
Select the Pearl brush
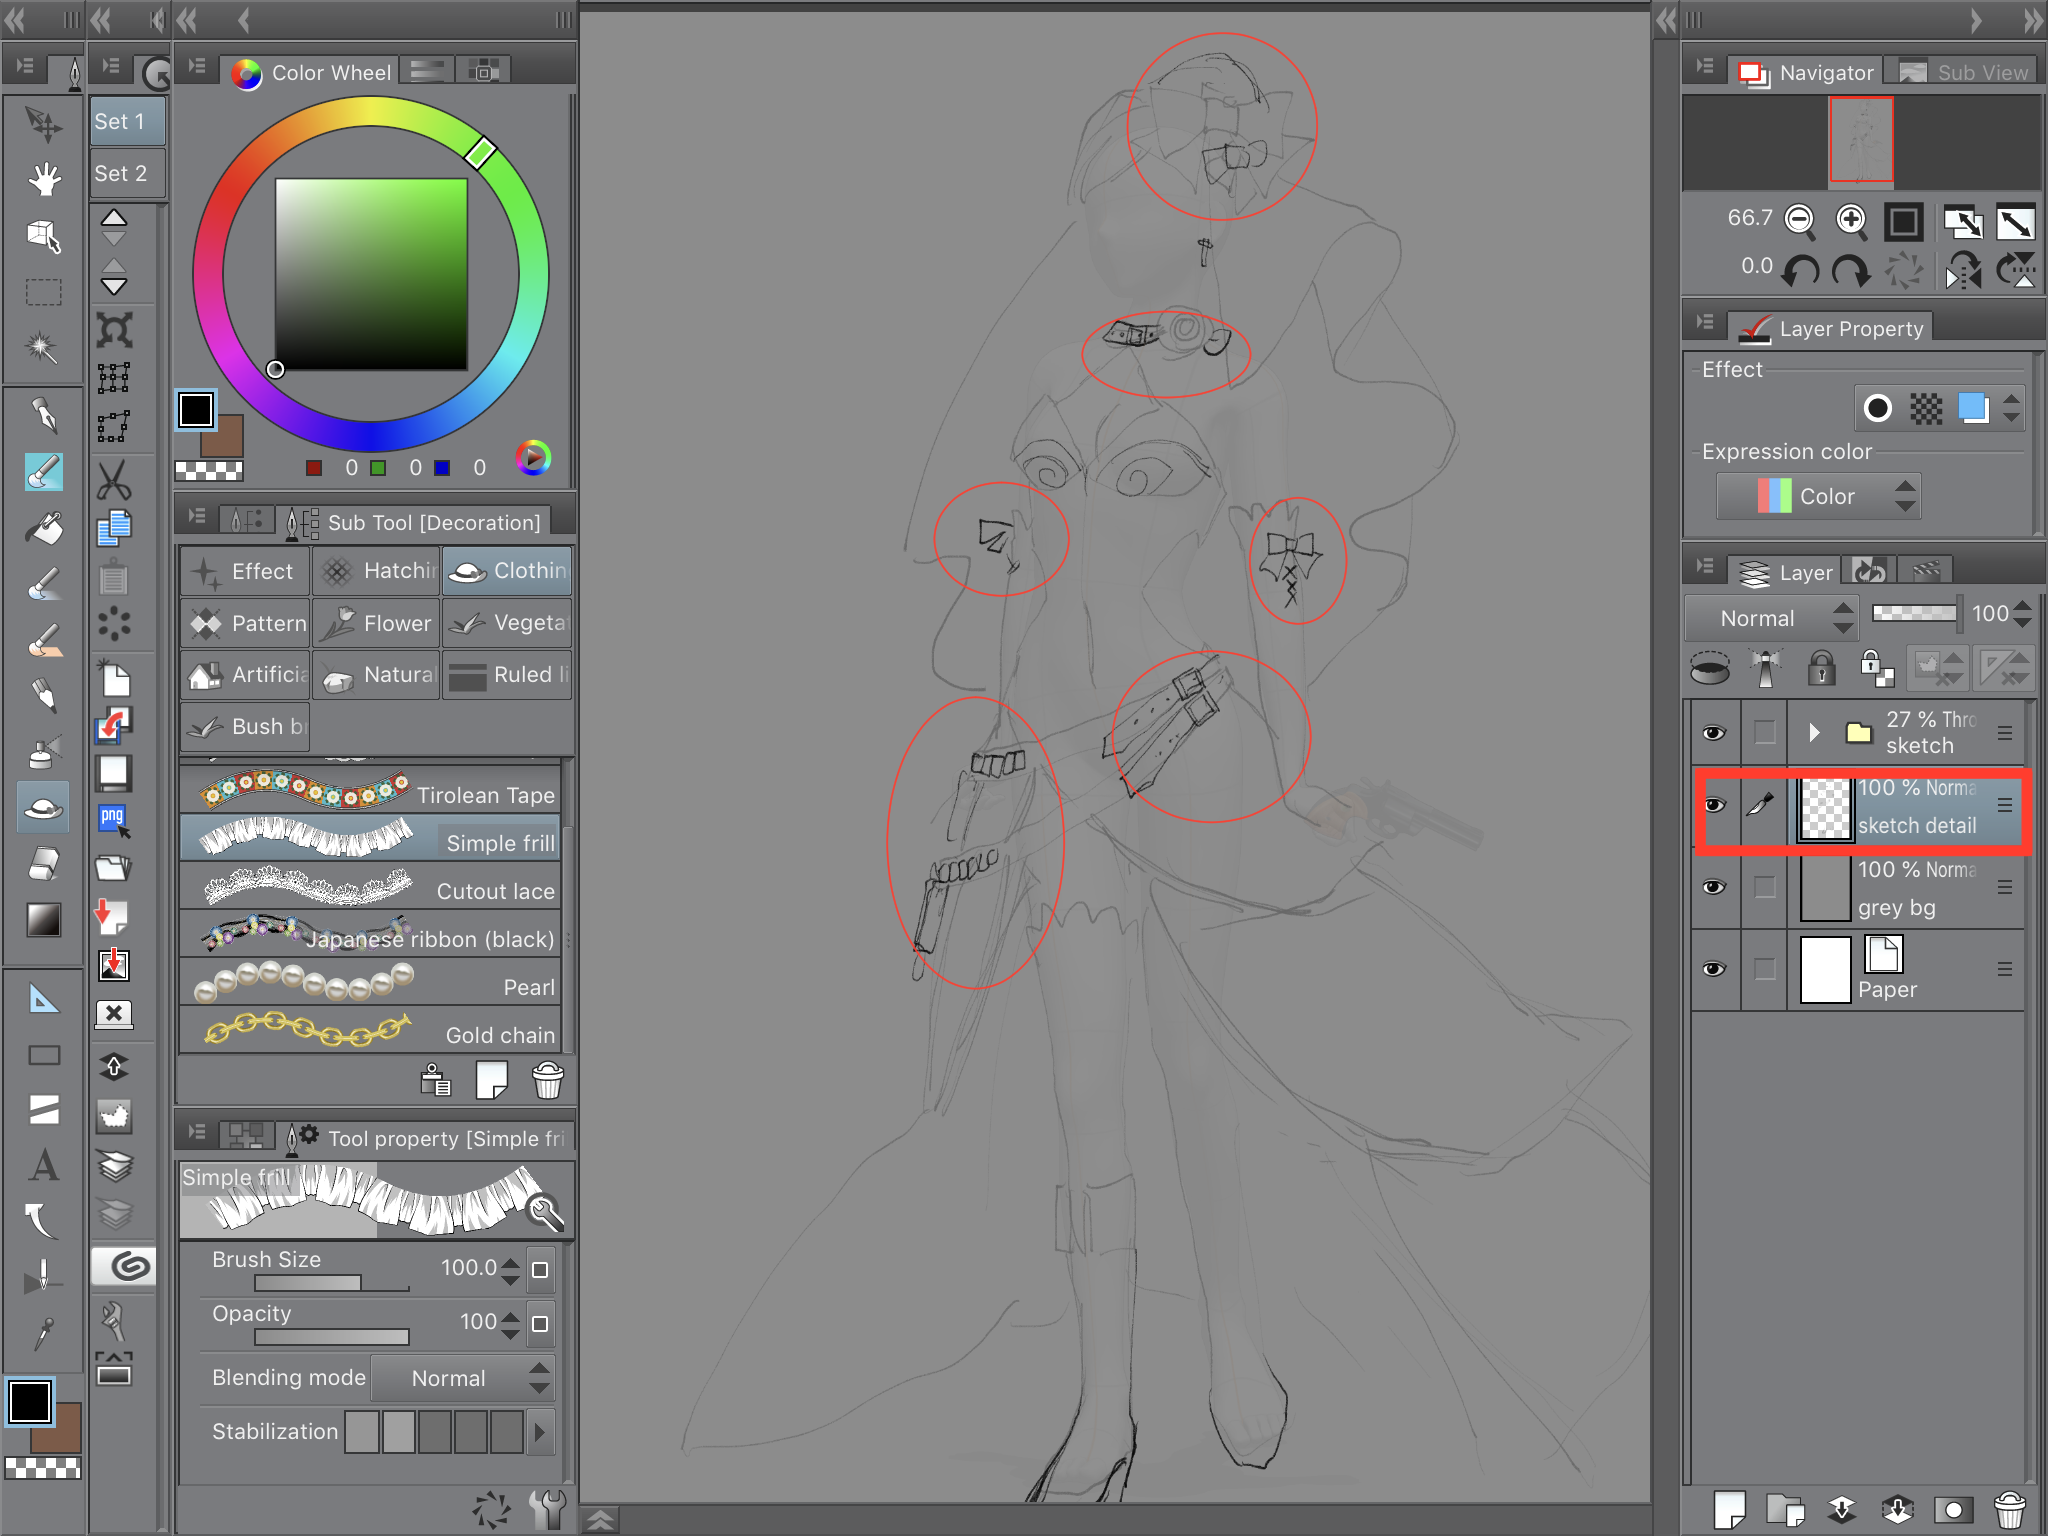[370, 984]
